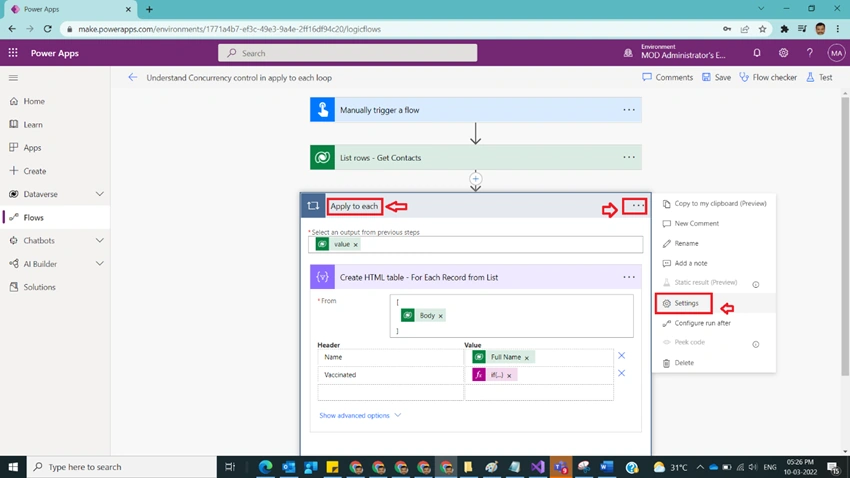
Task: Click the Manually trigger a flow icon
Action: (x=323, y=110)
